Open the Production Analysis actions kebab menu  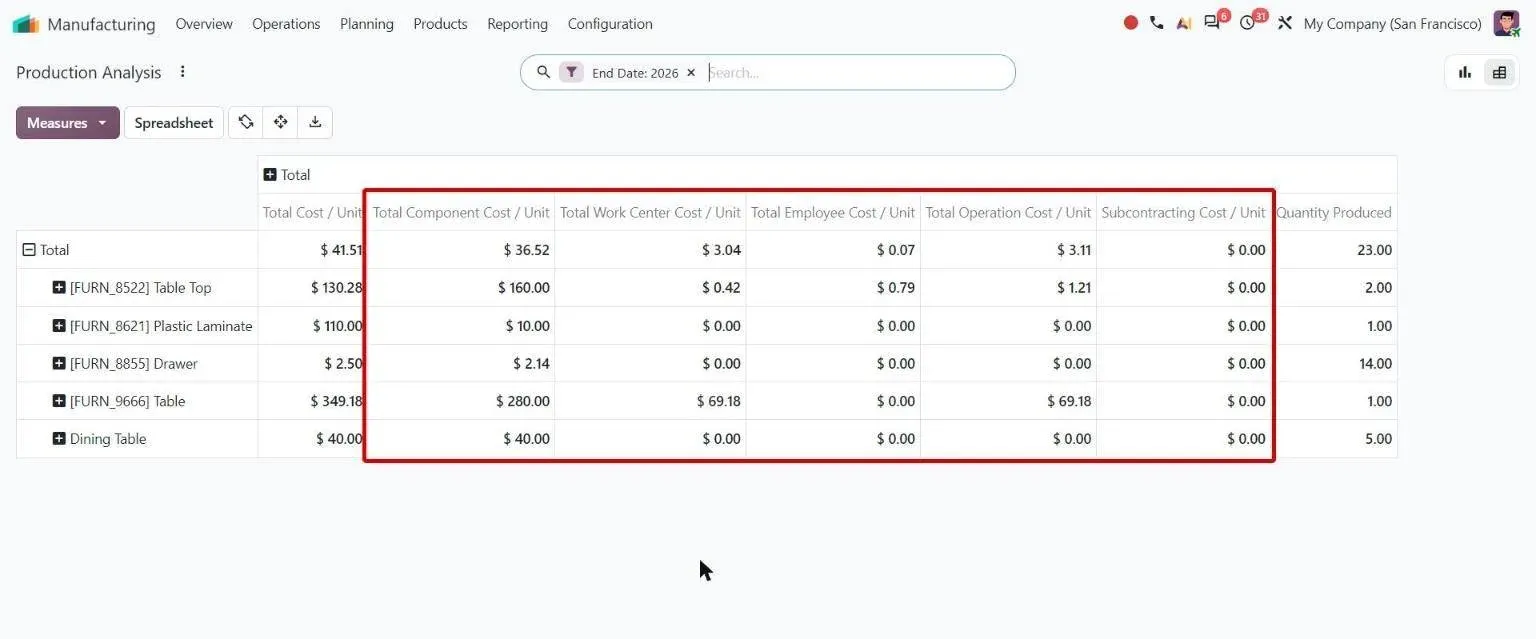pyautogui.click(x=182, y=72)
